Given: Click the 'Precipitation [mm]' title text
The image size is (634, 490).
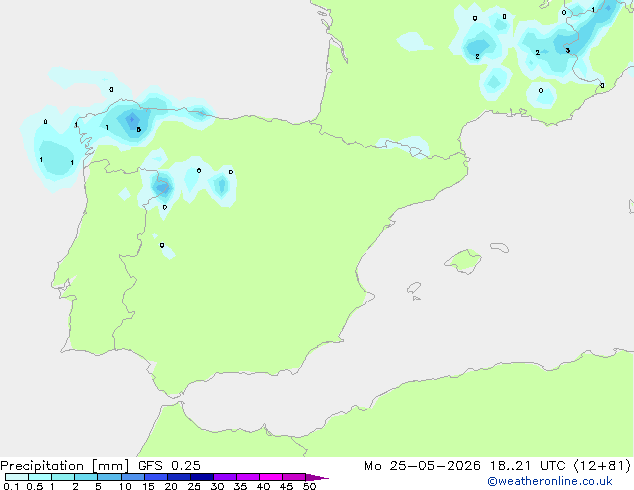Looking at the screenshot, I should 65,466.
